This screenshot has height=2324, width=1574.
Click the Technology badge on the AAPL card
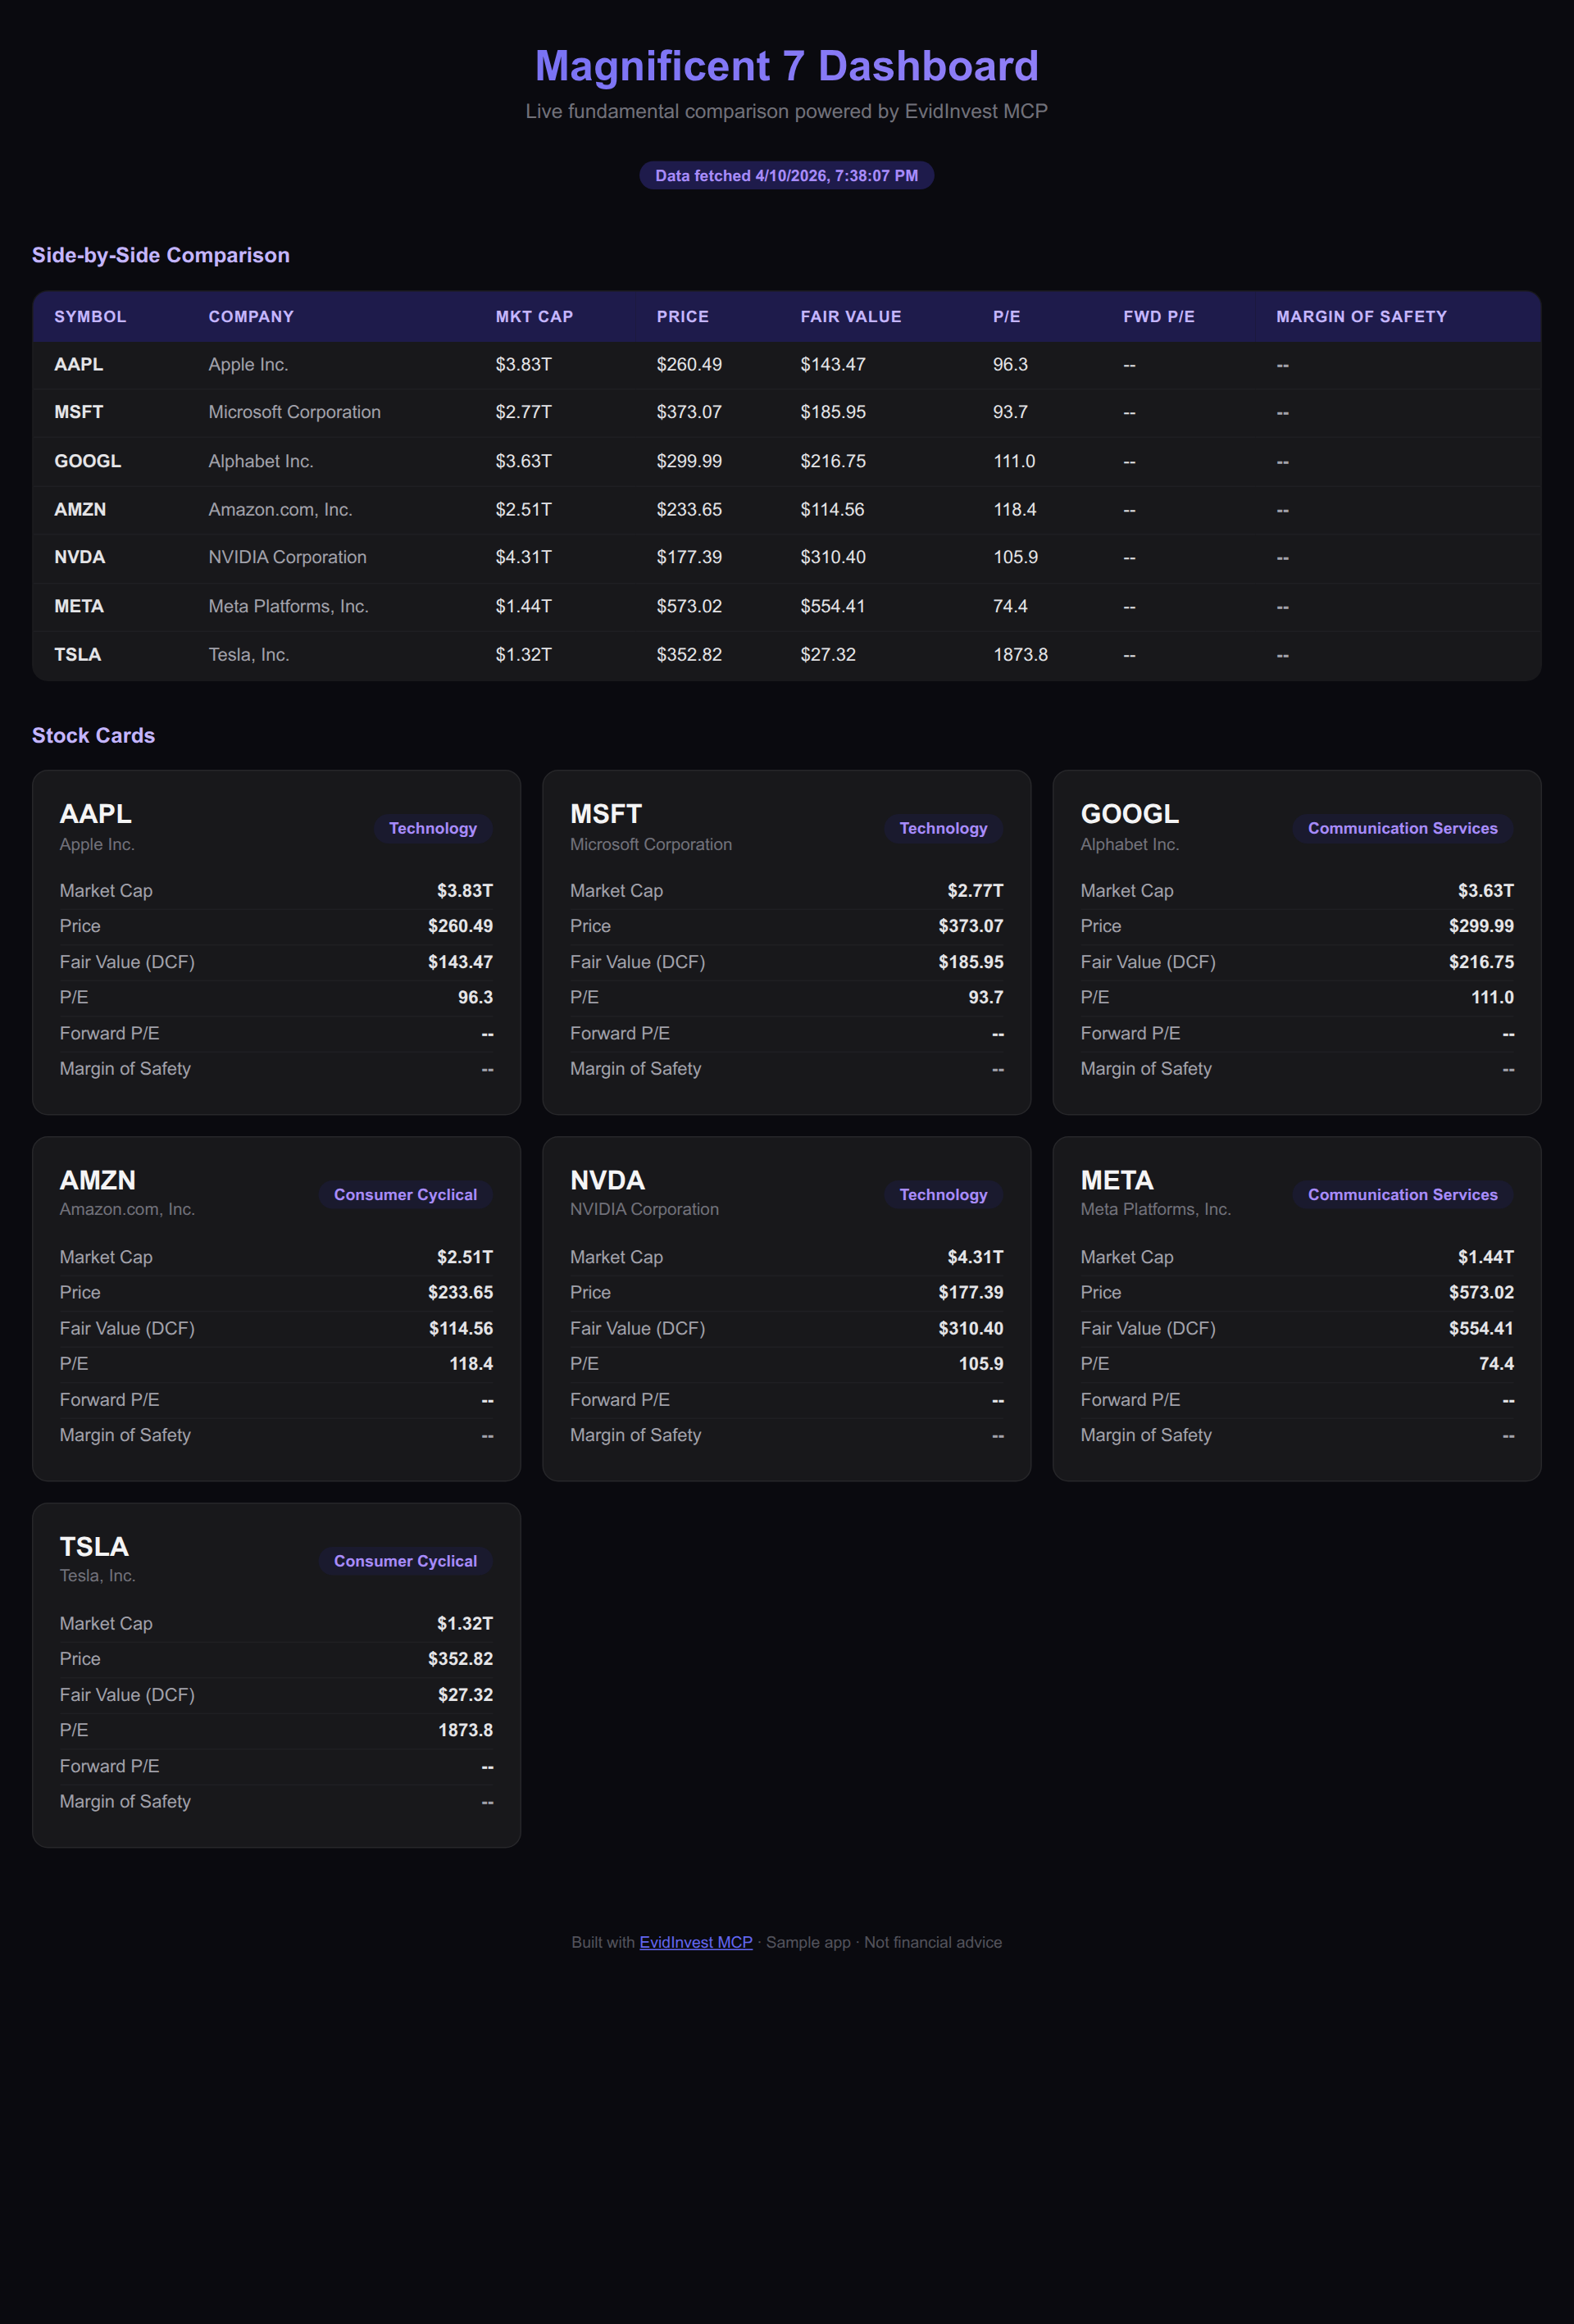(432, 828)
